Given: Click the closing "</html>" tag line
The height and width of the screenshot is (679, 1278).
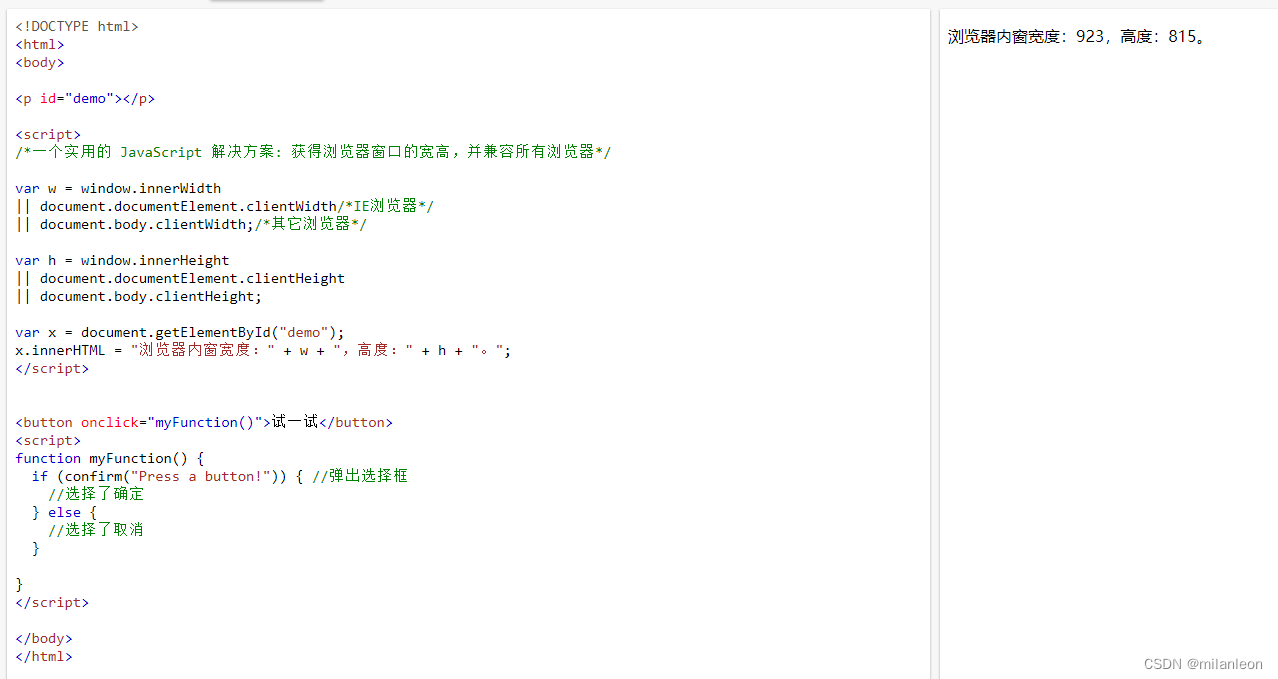Looking at the screenshot, I should pyautogui.click(x=44, y=656).
